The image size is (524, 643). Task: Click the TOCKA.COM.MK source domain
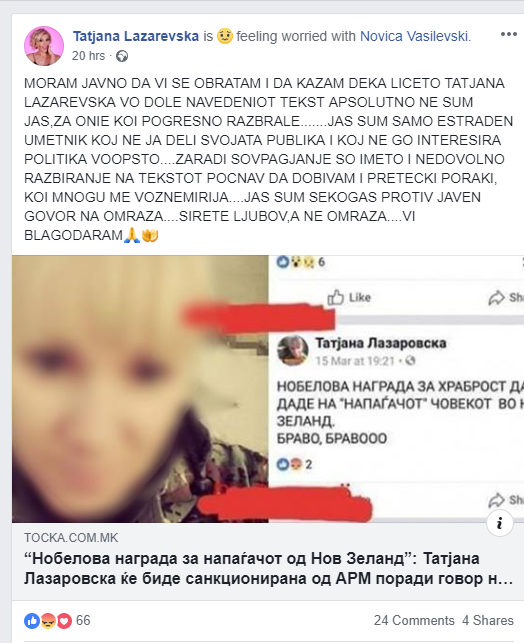coord(71,538)
